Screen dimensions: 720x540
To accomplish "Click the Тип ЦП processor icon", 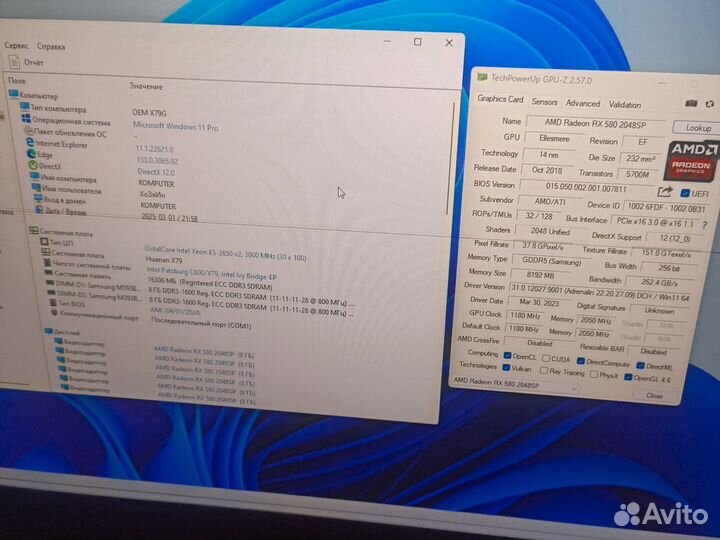I will pos(44,241).
